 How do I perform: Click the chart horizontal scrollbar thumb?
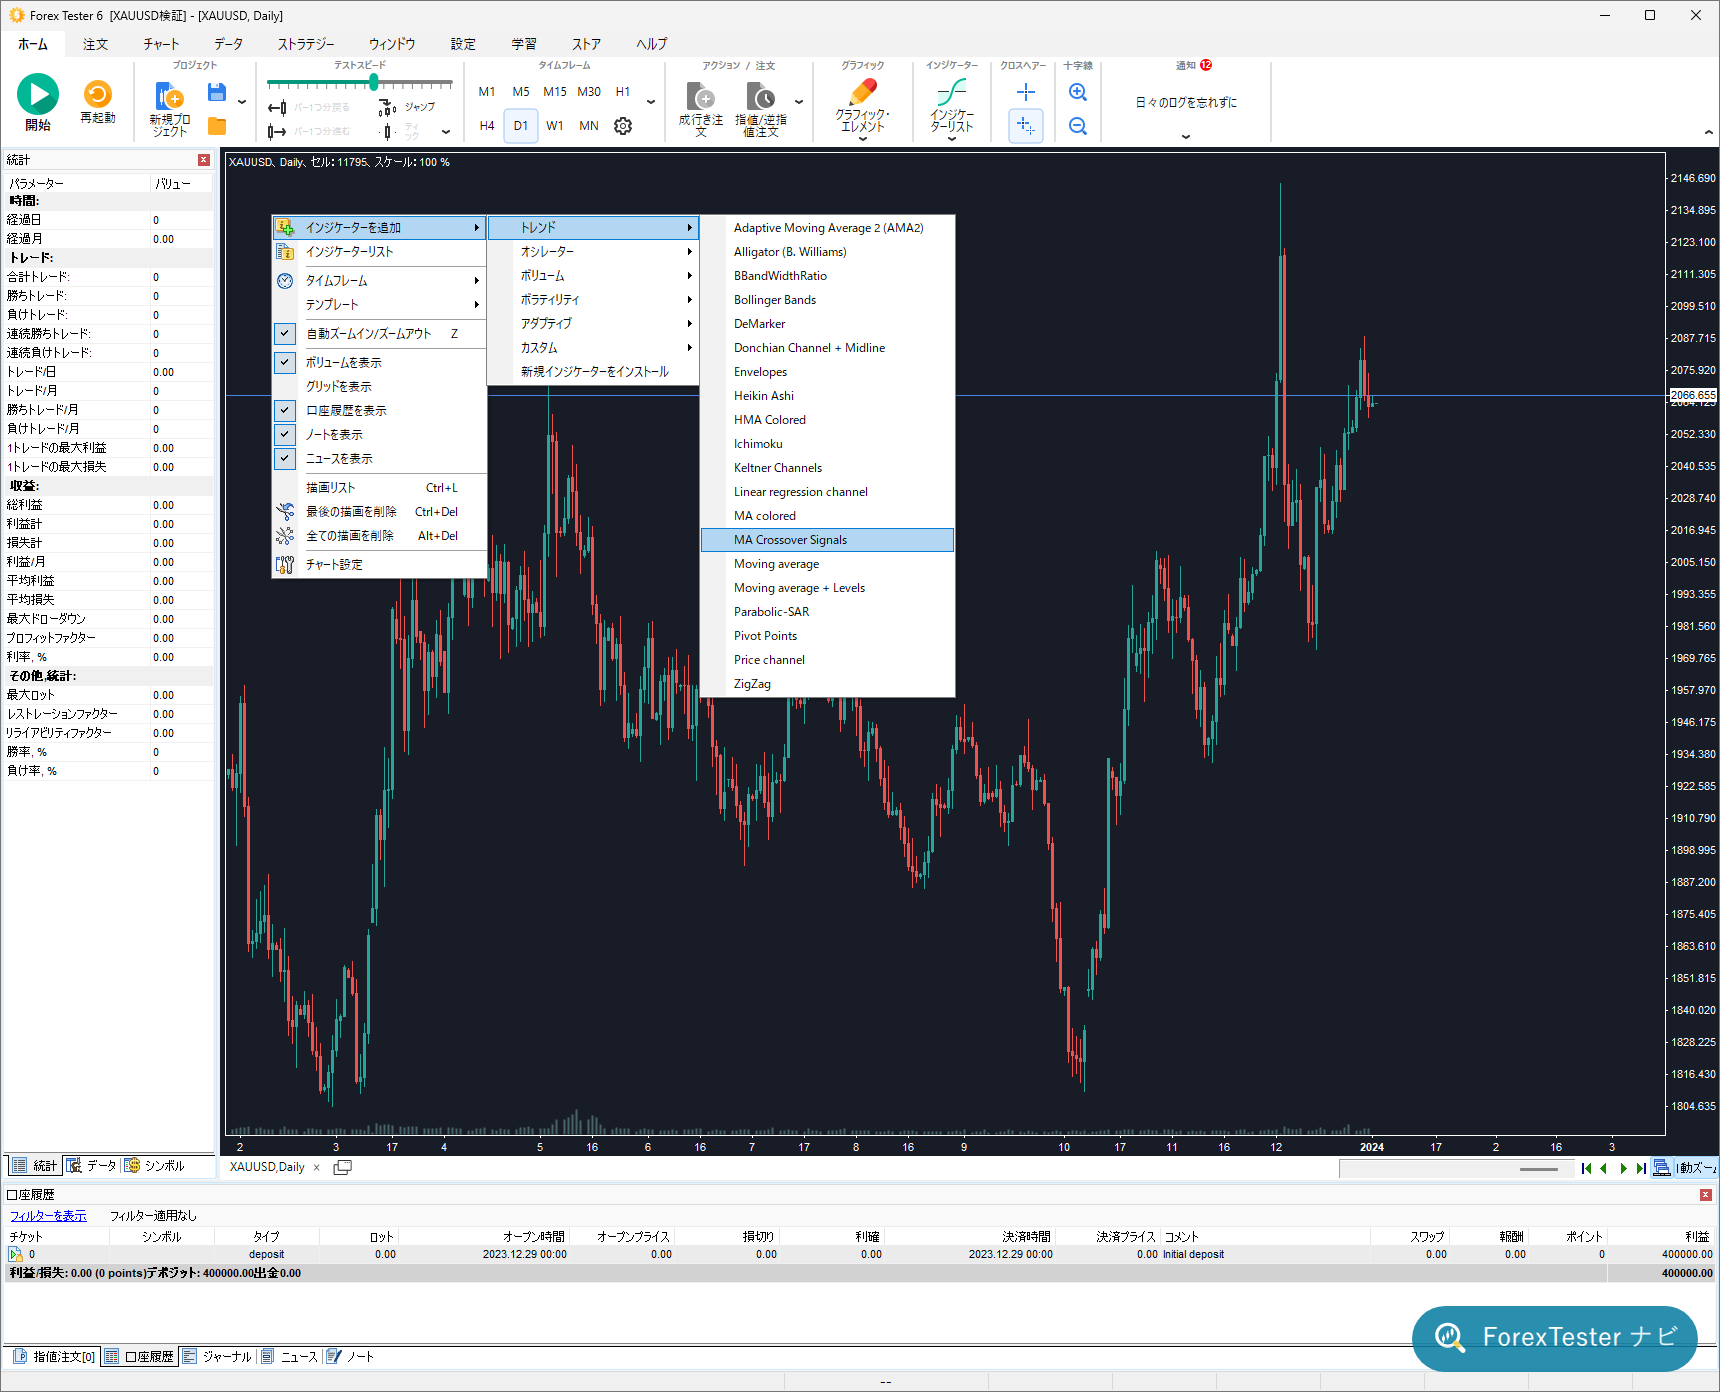point(1538,1169)
